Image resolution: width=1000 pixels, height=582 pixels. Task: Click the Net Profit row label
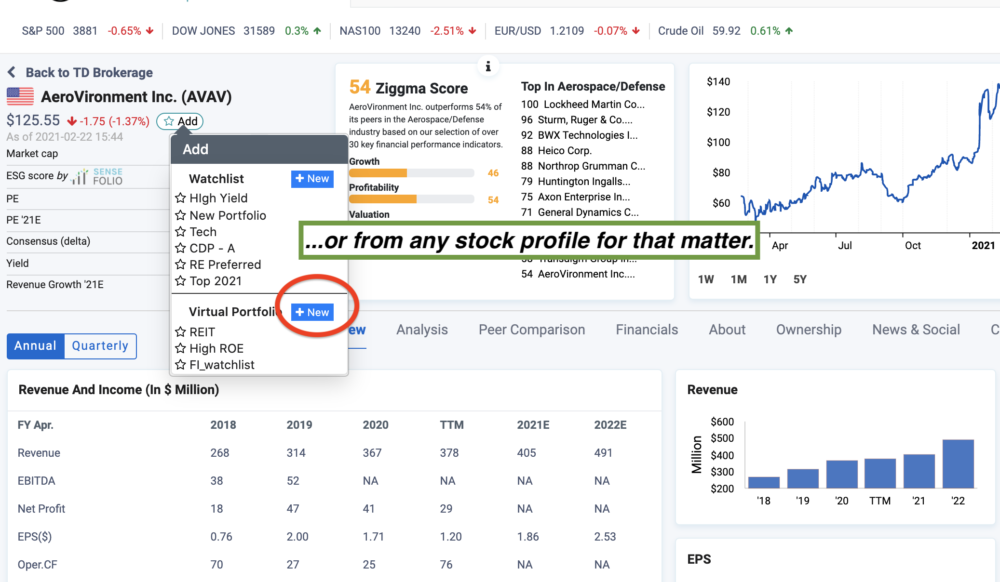[x=41, y=509]
